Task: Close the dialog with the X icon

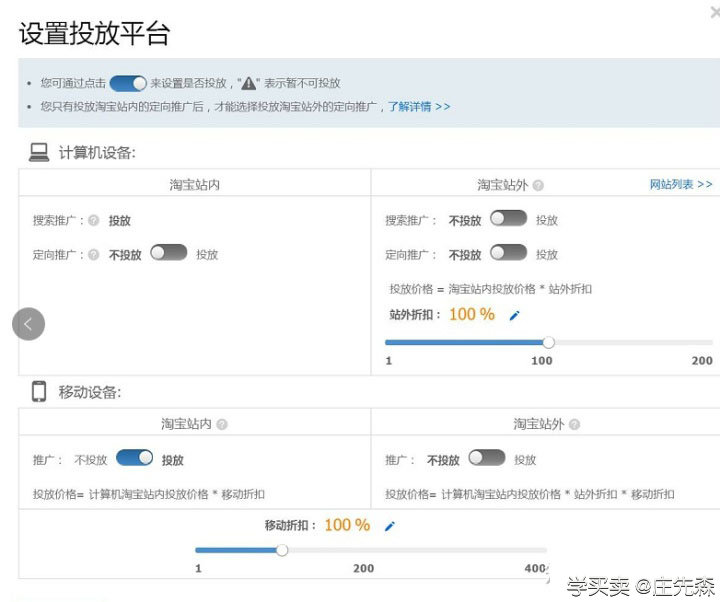Action: pyautogui.click(x=715, y=12)
